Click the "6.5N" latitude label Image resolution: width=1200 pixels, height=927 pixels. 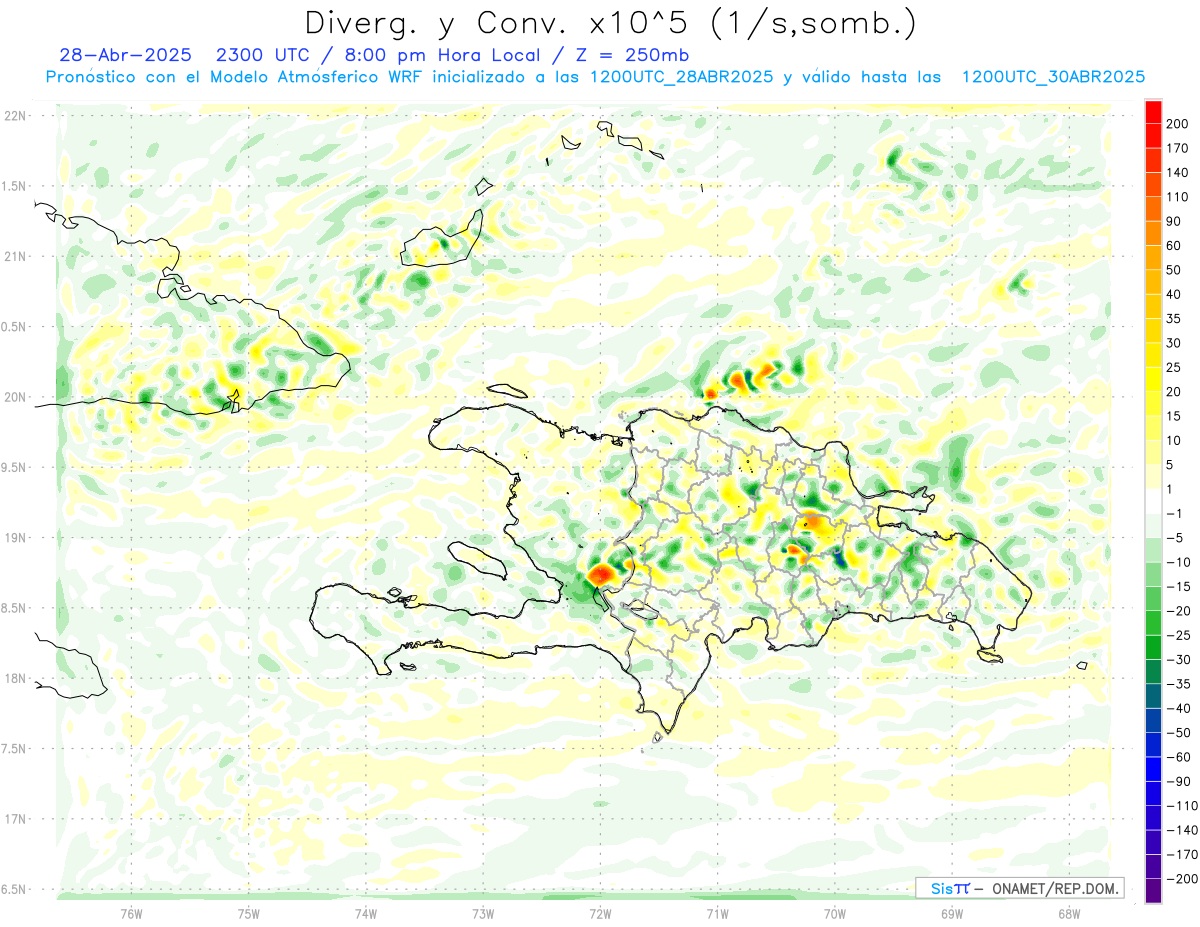pos(15,889)
